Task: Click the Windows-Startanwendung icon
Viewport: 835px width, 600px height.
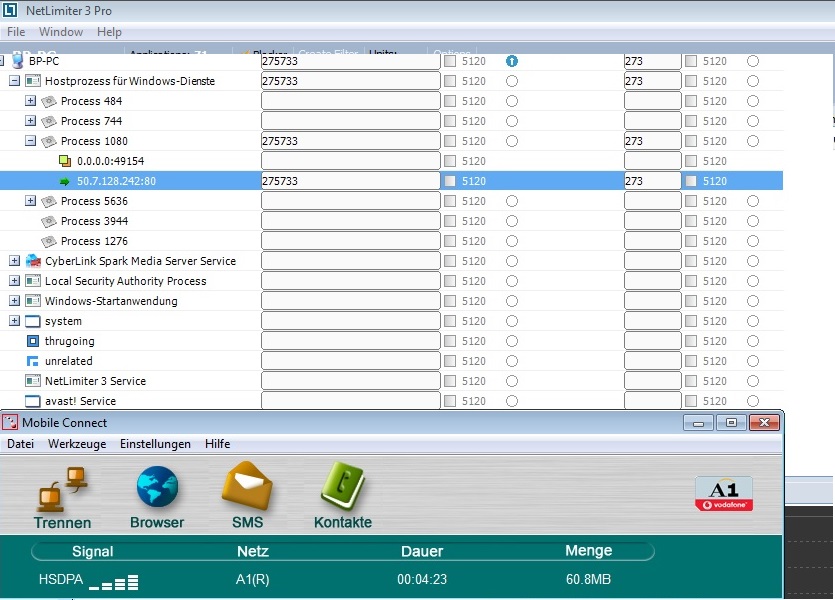Action: pos(33,301)
